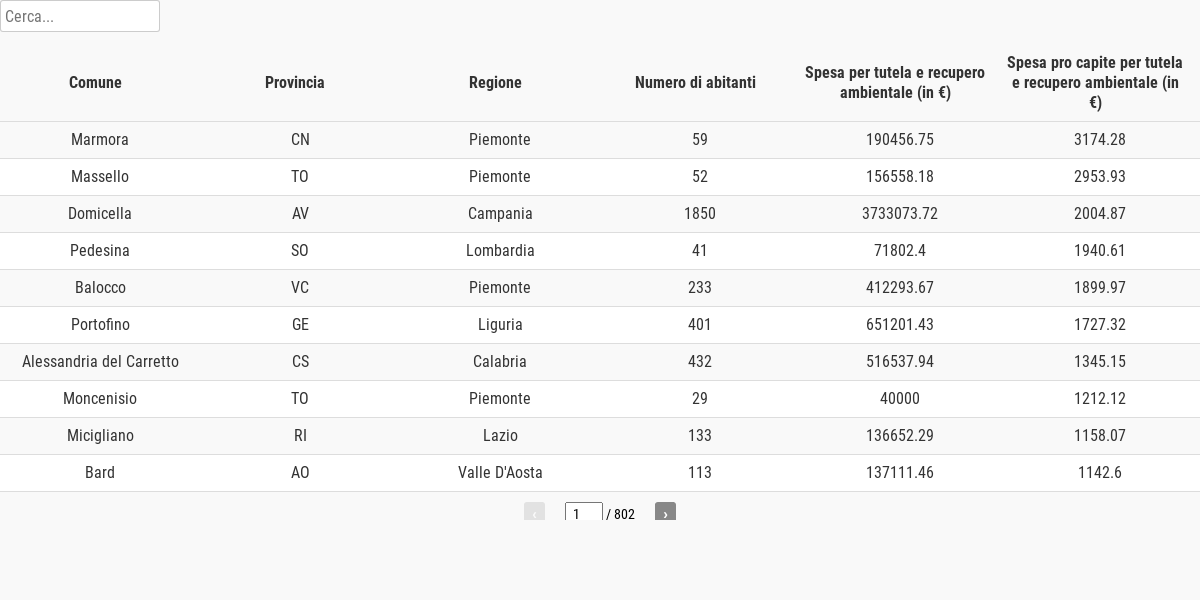
Task: Click the page number input box
Action: click(x=584, y=512)
